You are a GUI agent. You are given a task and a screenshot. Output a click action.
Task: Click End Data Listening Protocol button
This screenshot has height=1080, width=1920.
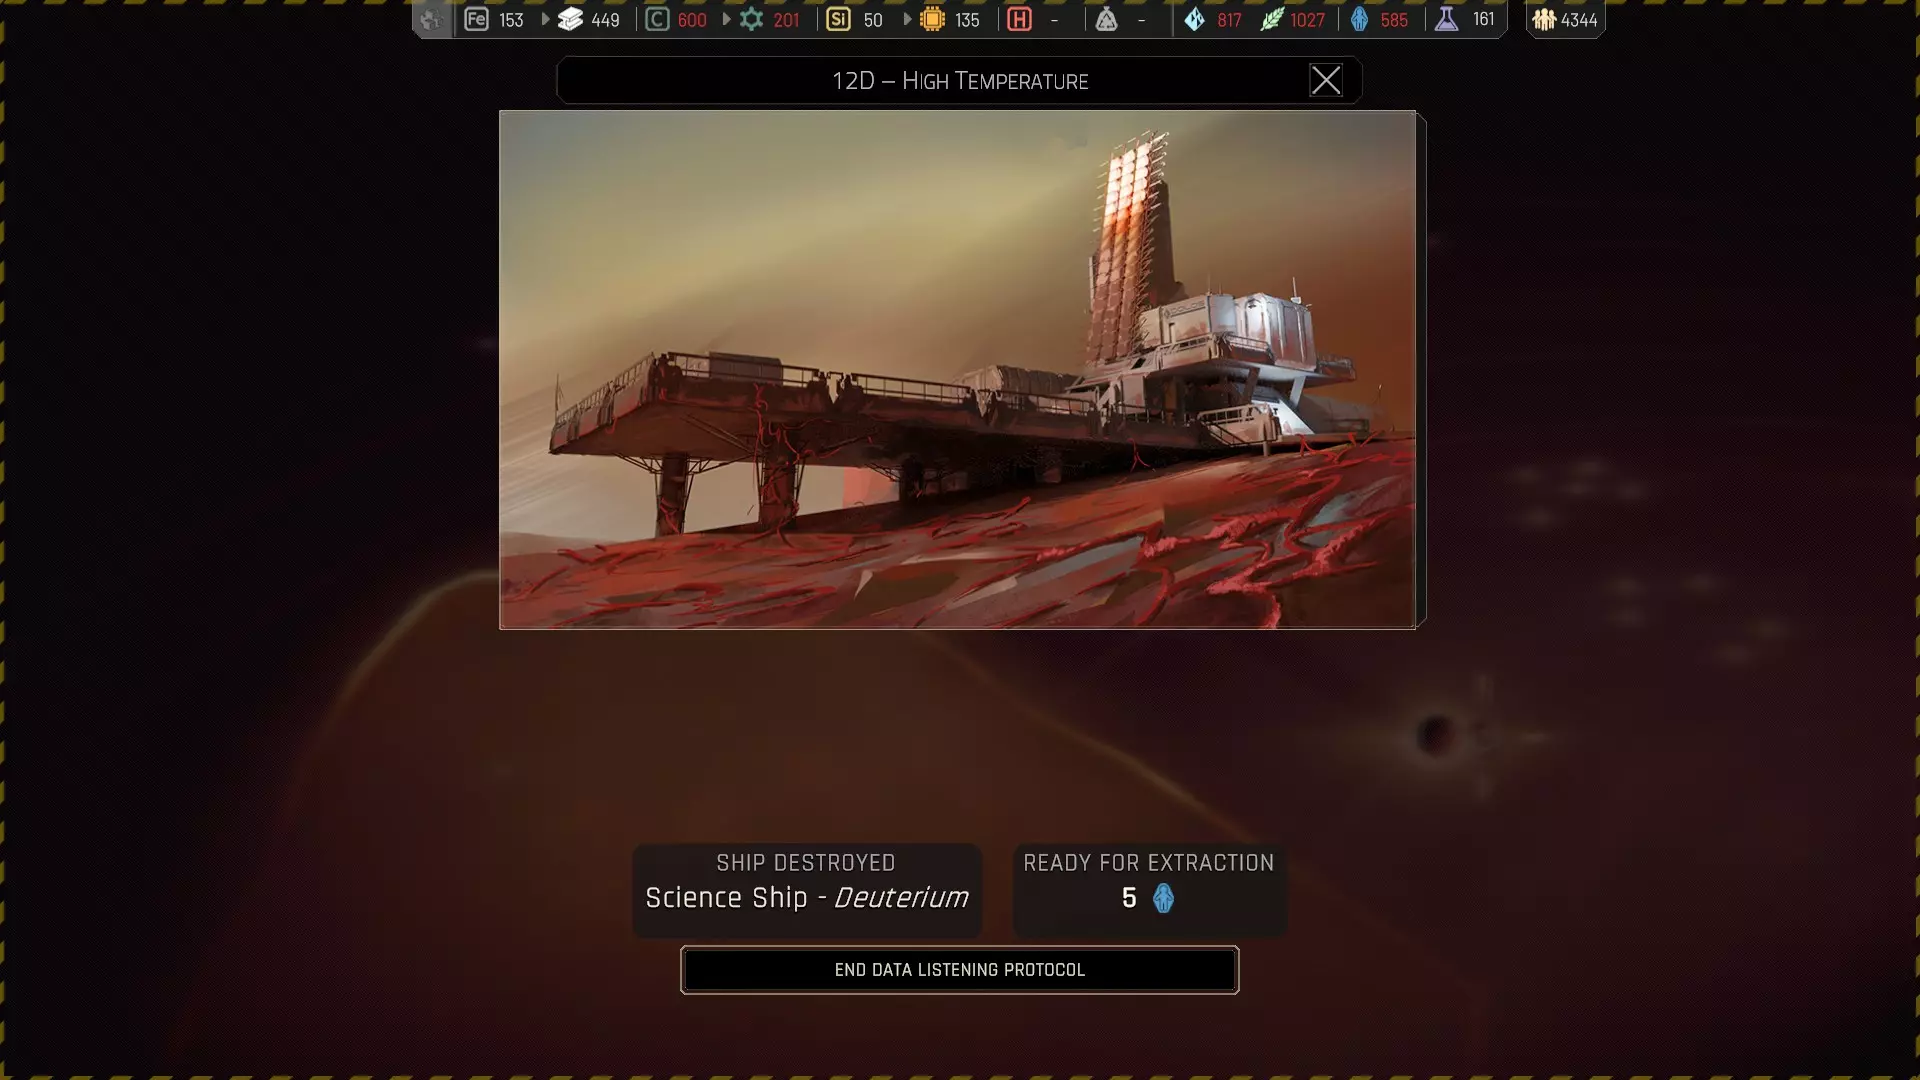pyautogui.click(x=959, y=969)
